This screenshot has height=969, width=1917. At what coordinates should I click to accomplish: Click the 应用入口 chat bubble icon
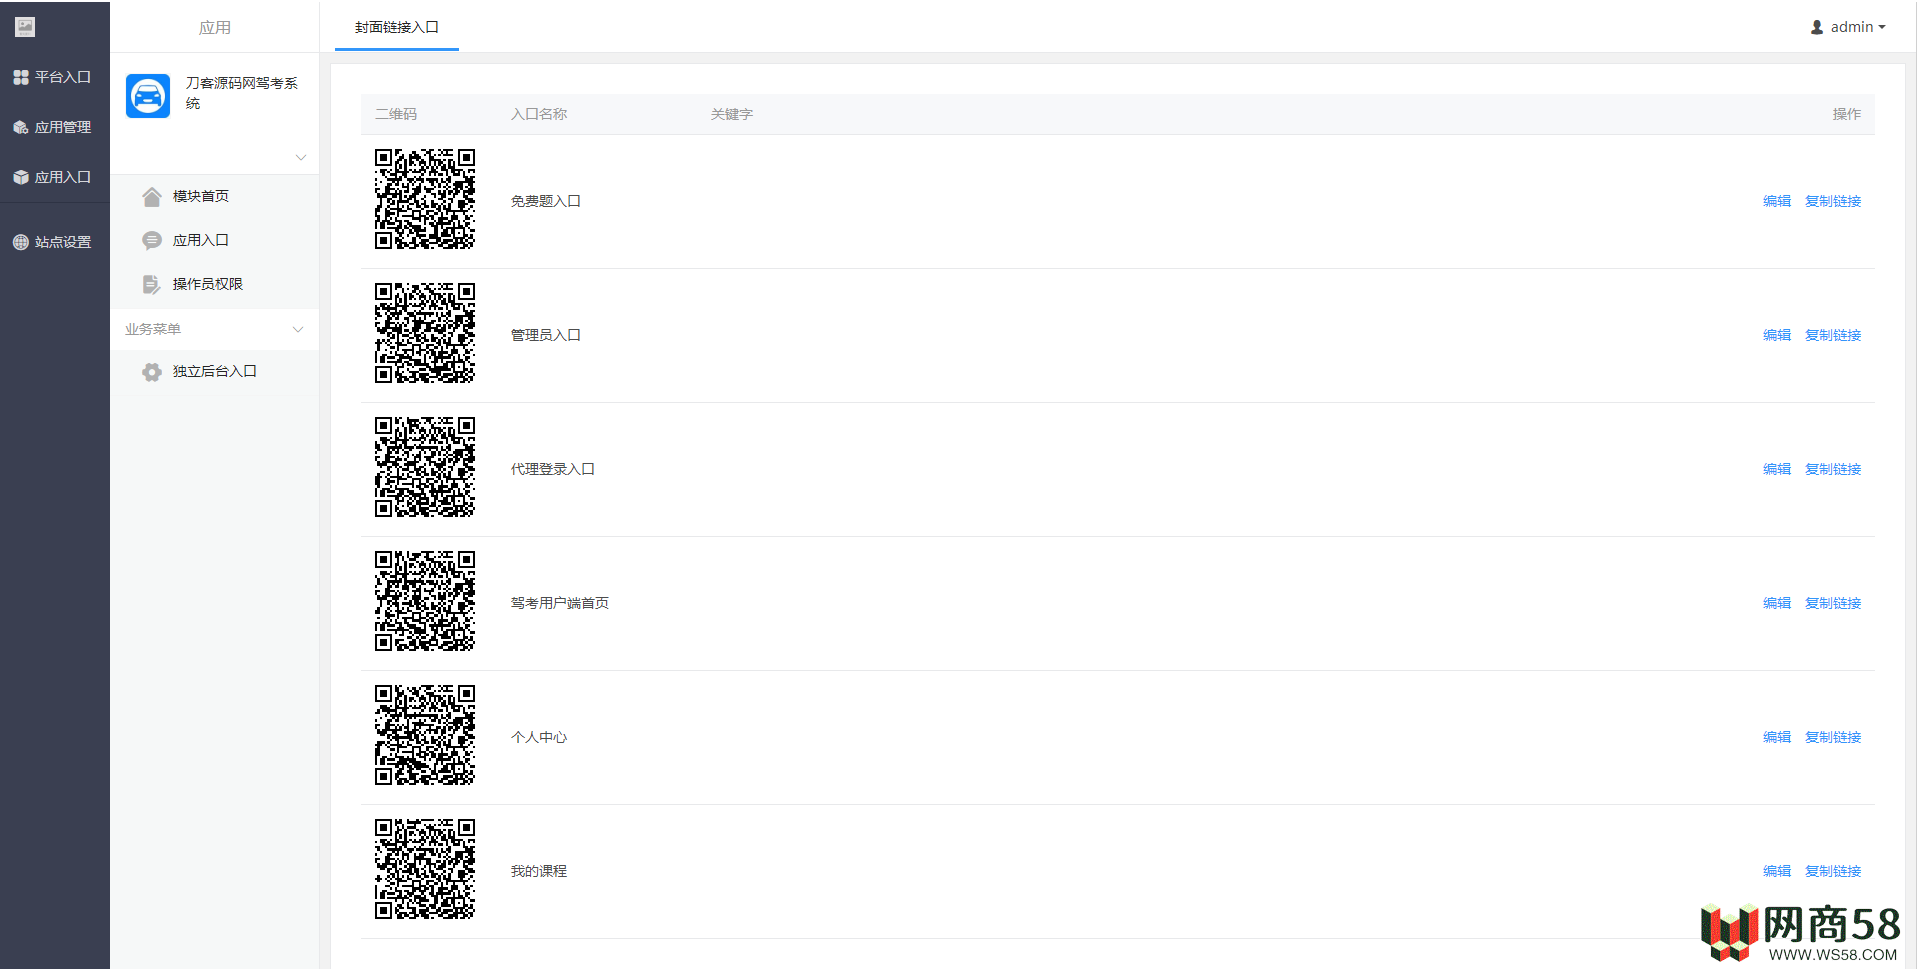[152, 240]
